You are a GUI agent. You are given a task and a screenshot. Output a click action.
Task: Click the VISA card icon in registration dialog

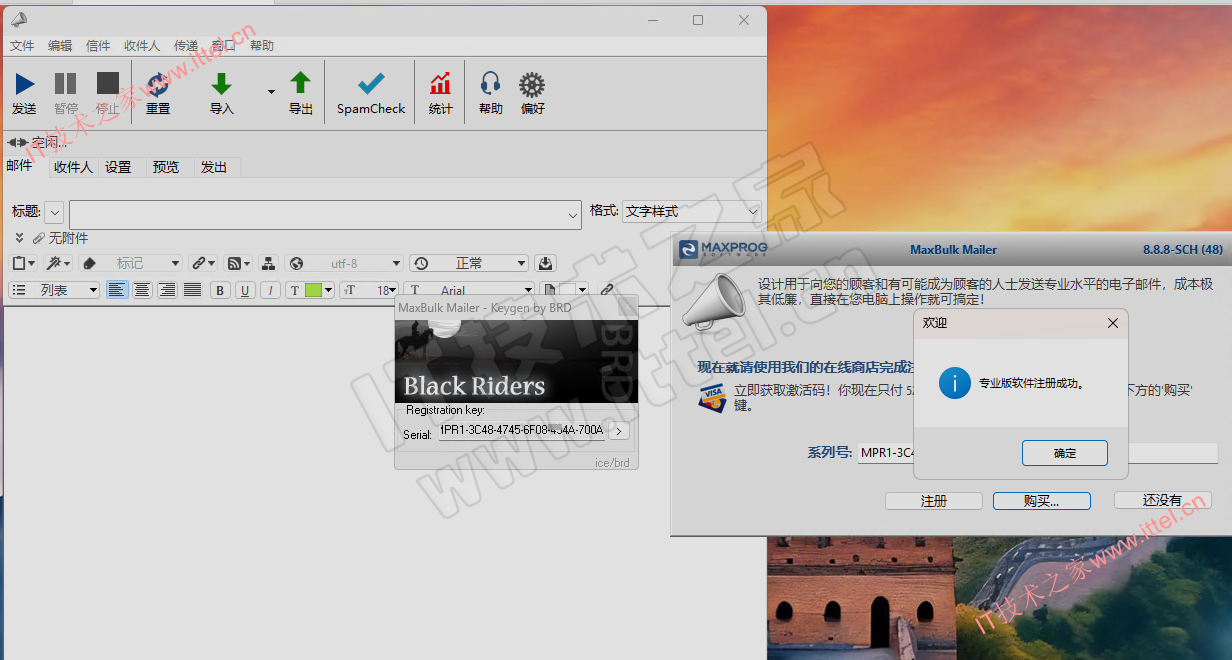(713, 397)
